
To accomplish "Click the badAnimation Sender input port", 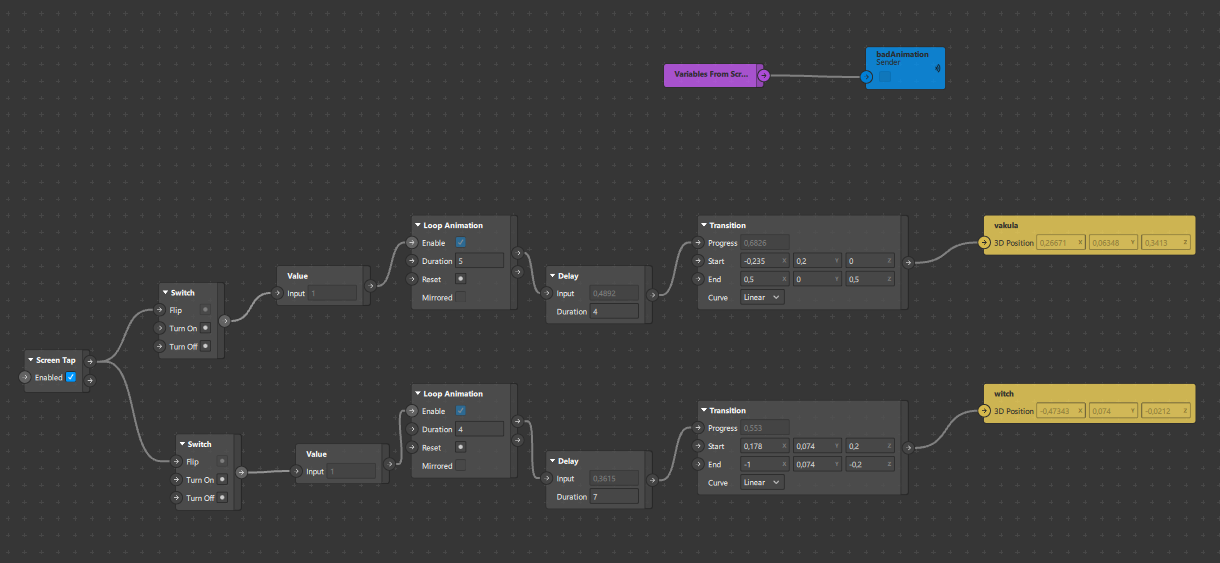I will click(868, 76).
